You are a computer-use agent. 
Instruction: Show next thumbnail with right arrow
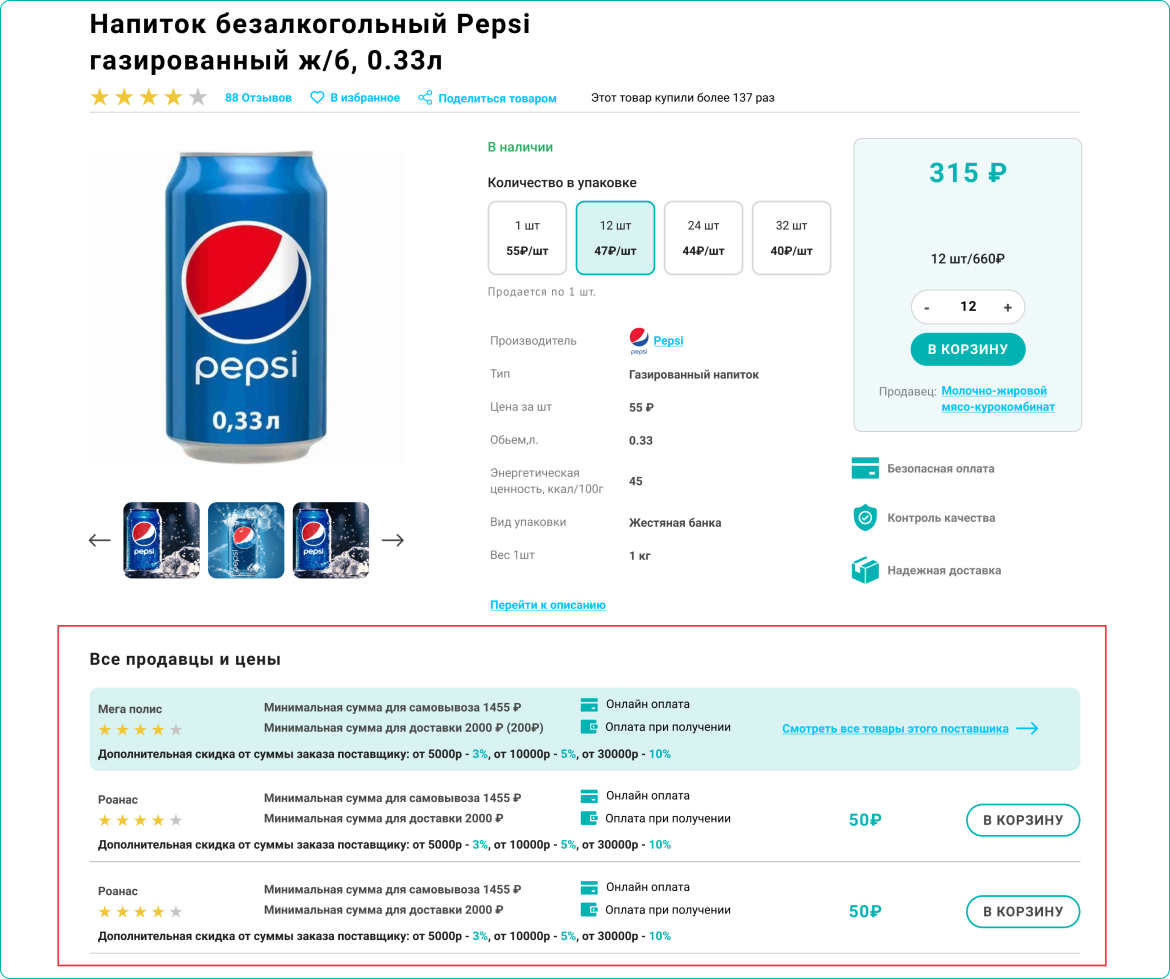click(393, 540)
